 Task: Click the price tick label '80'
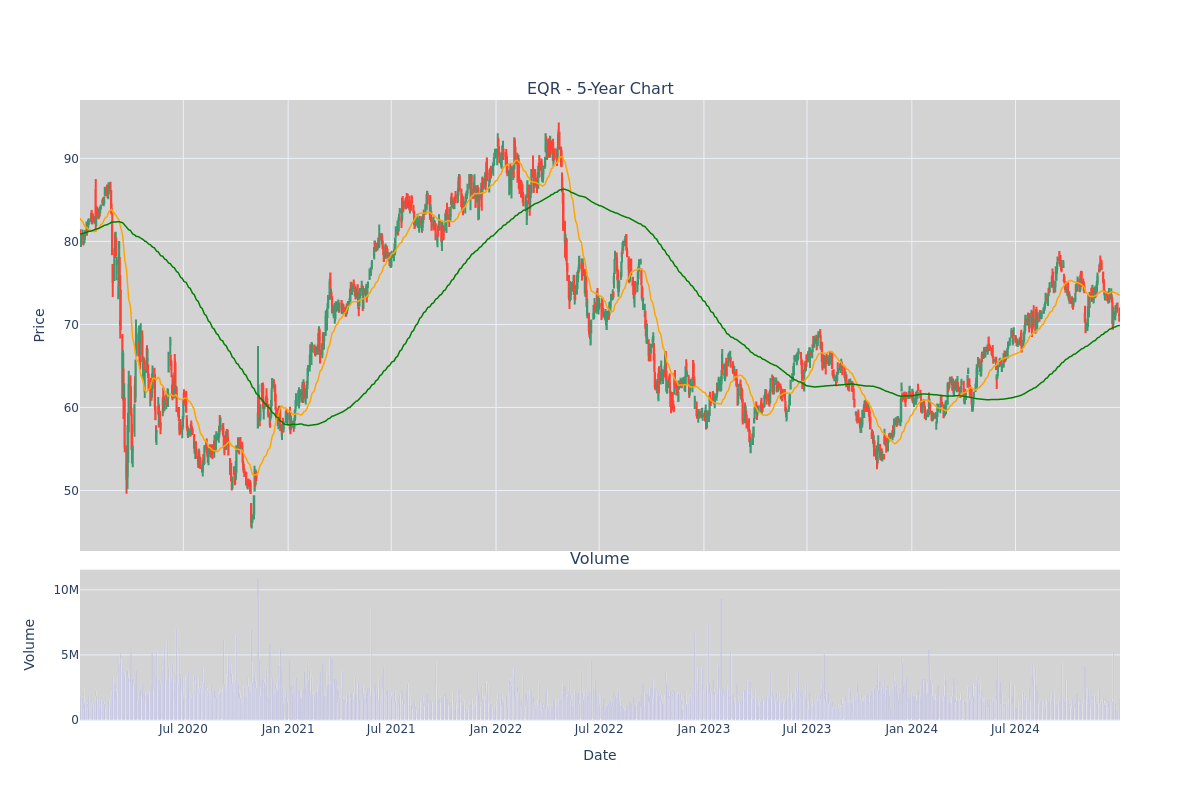click(71, 241)
